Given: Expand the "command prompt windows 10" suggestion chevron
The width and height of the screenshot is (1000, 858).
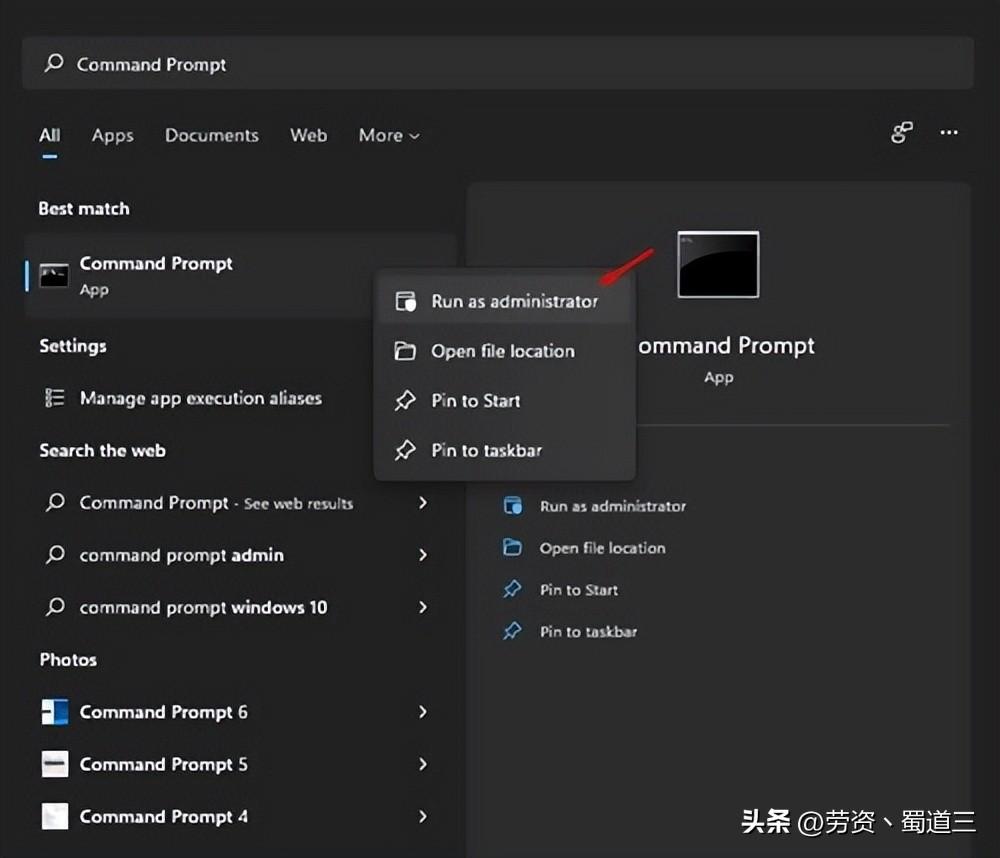Looking at the screenshot, I should point(422,607).
